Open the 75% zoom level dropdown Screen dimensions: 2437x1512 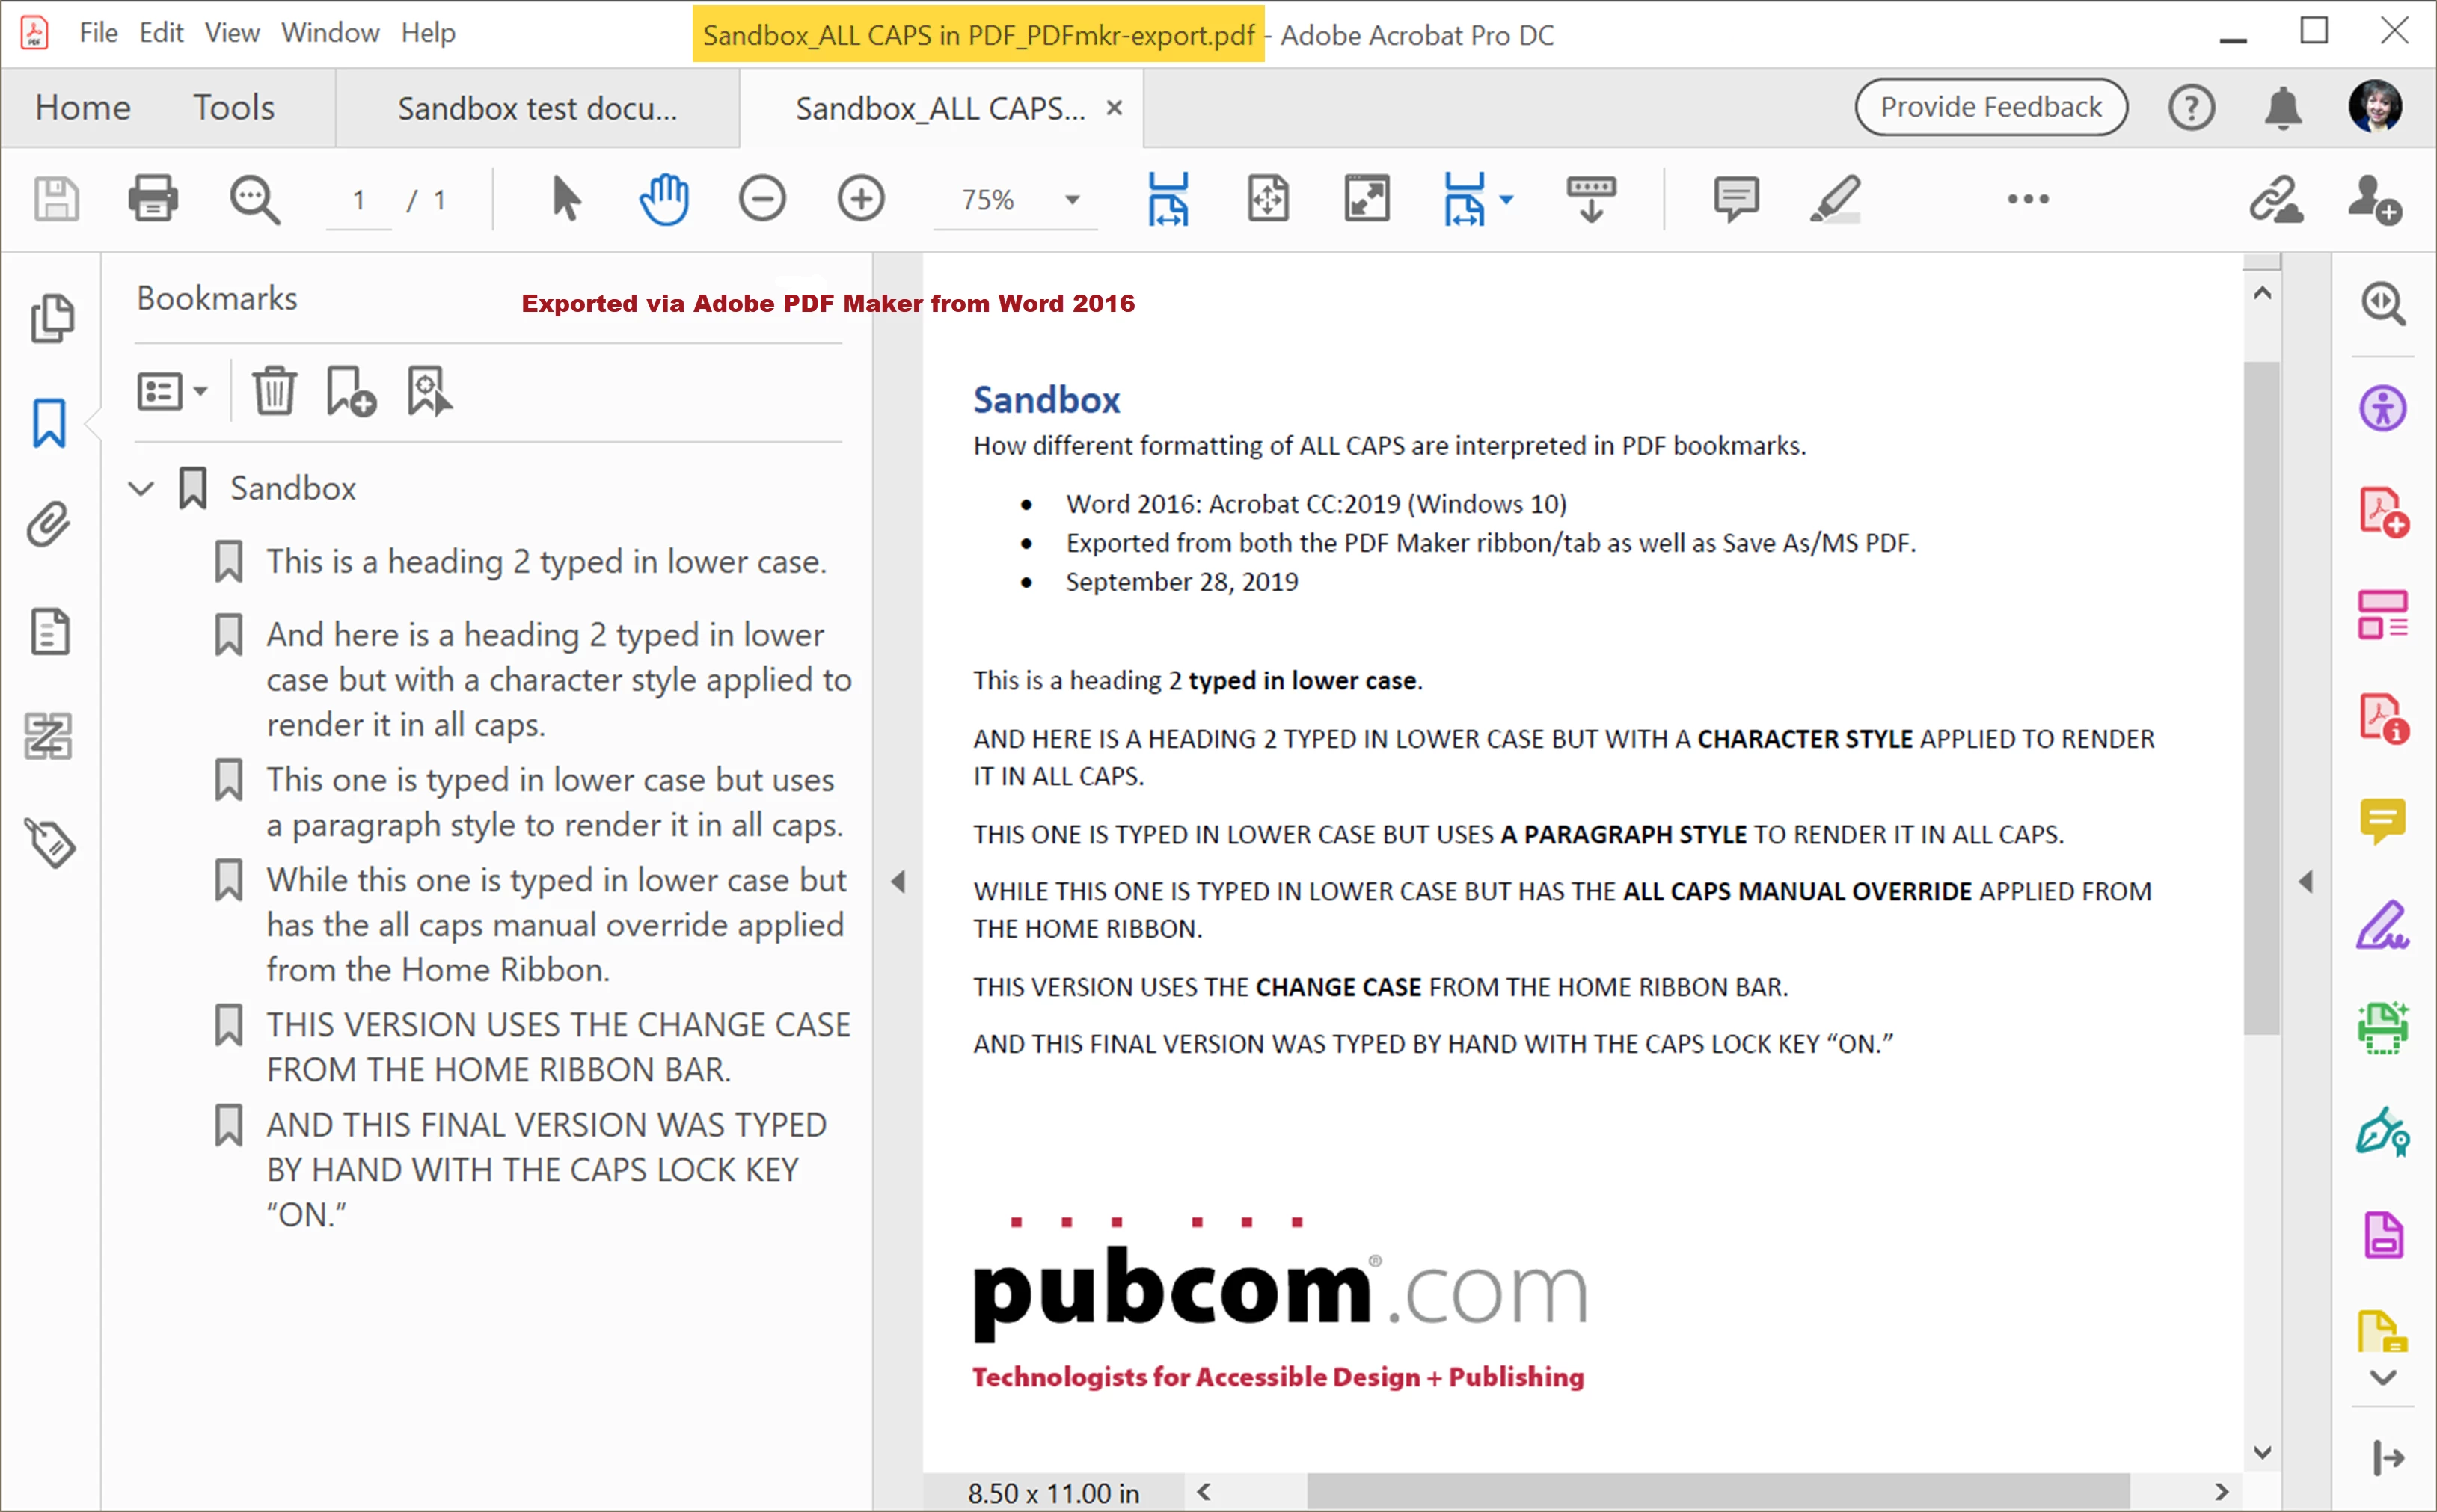coord(1072,199)
